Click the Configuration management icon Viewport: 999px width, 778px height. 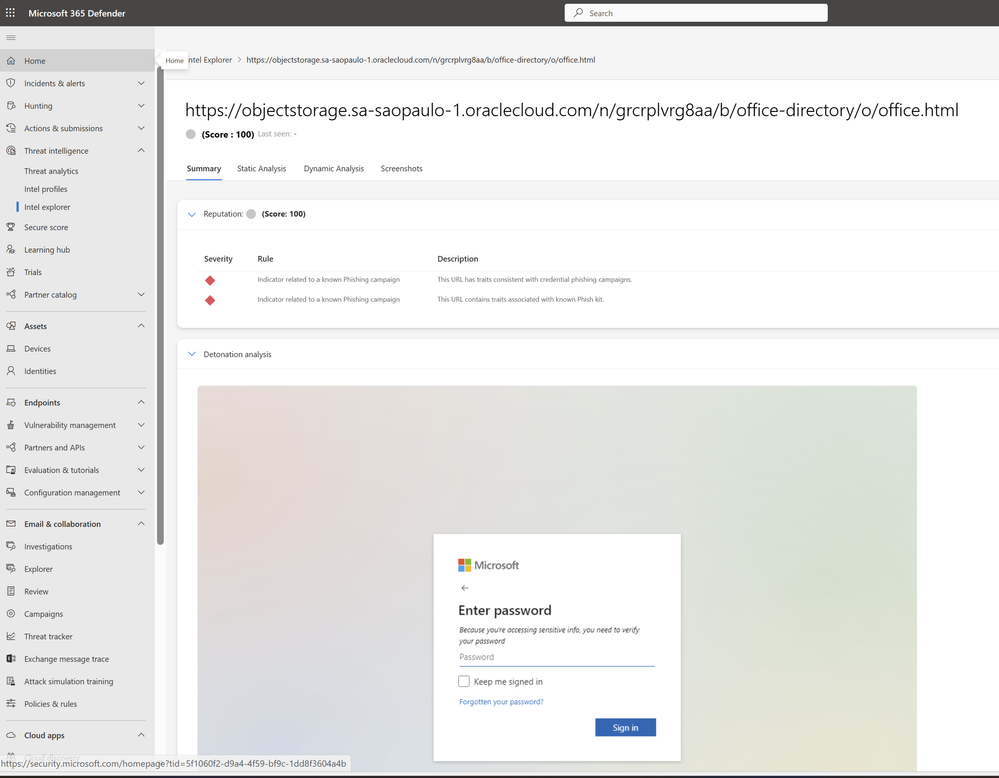pos(11,493)
